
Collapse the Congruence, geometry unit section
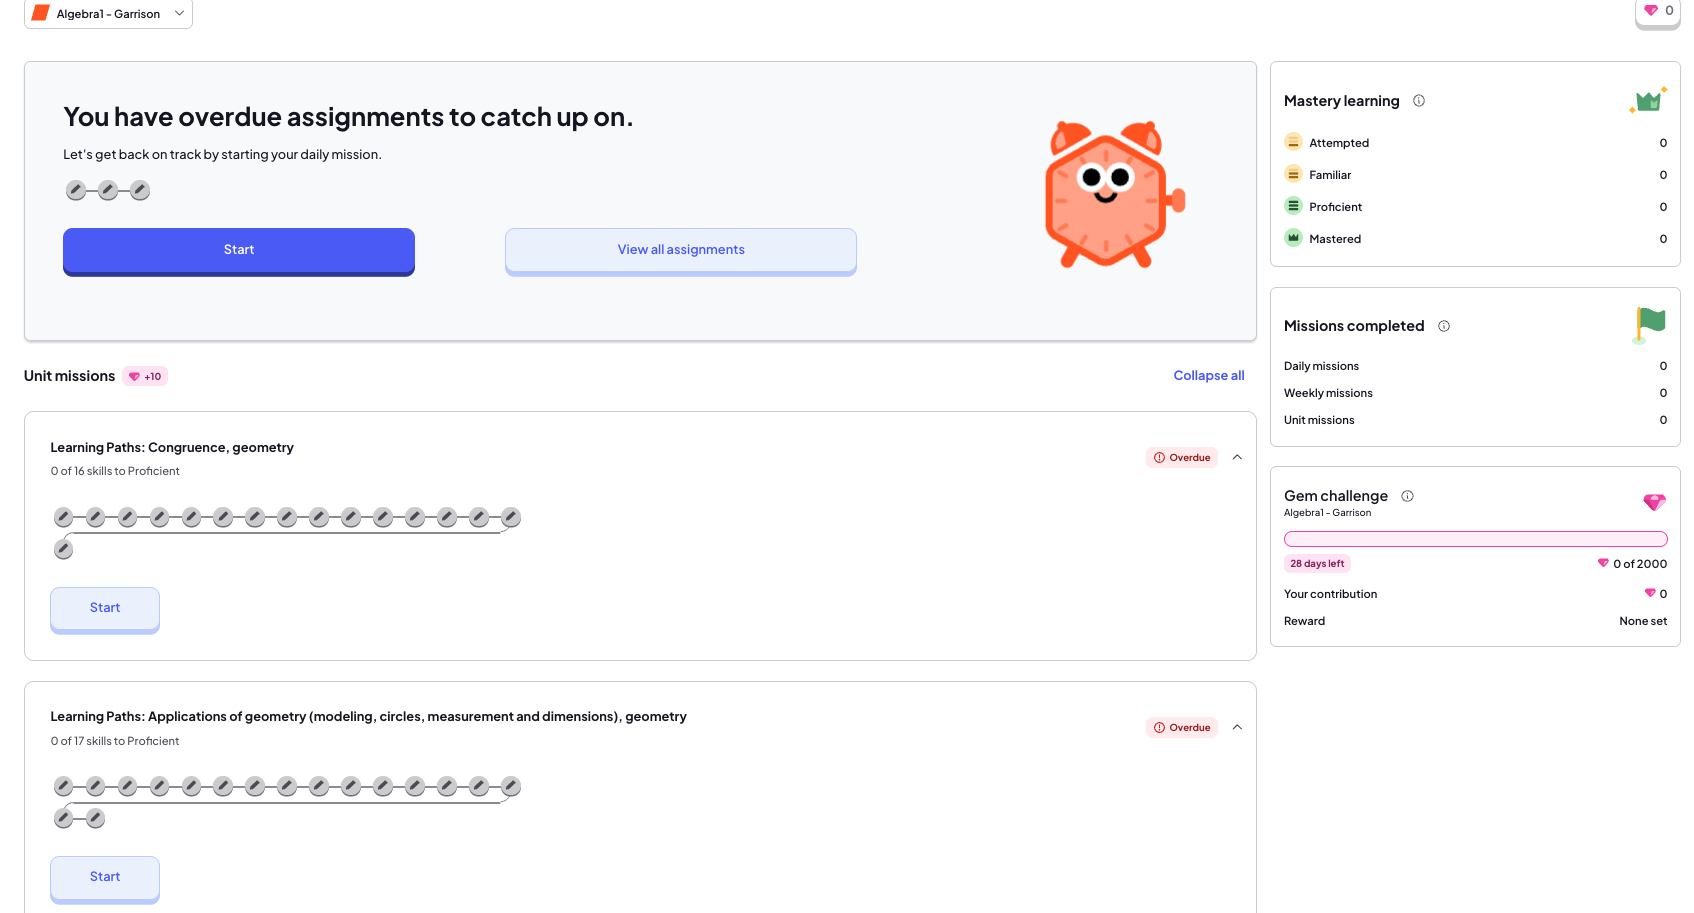(x=1237, y=457)
